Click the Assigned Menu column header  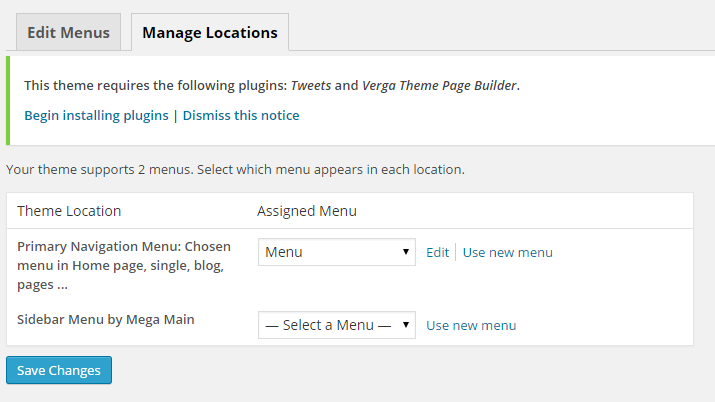[307, 211]
